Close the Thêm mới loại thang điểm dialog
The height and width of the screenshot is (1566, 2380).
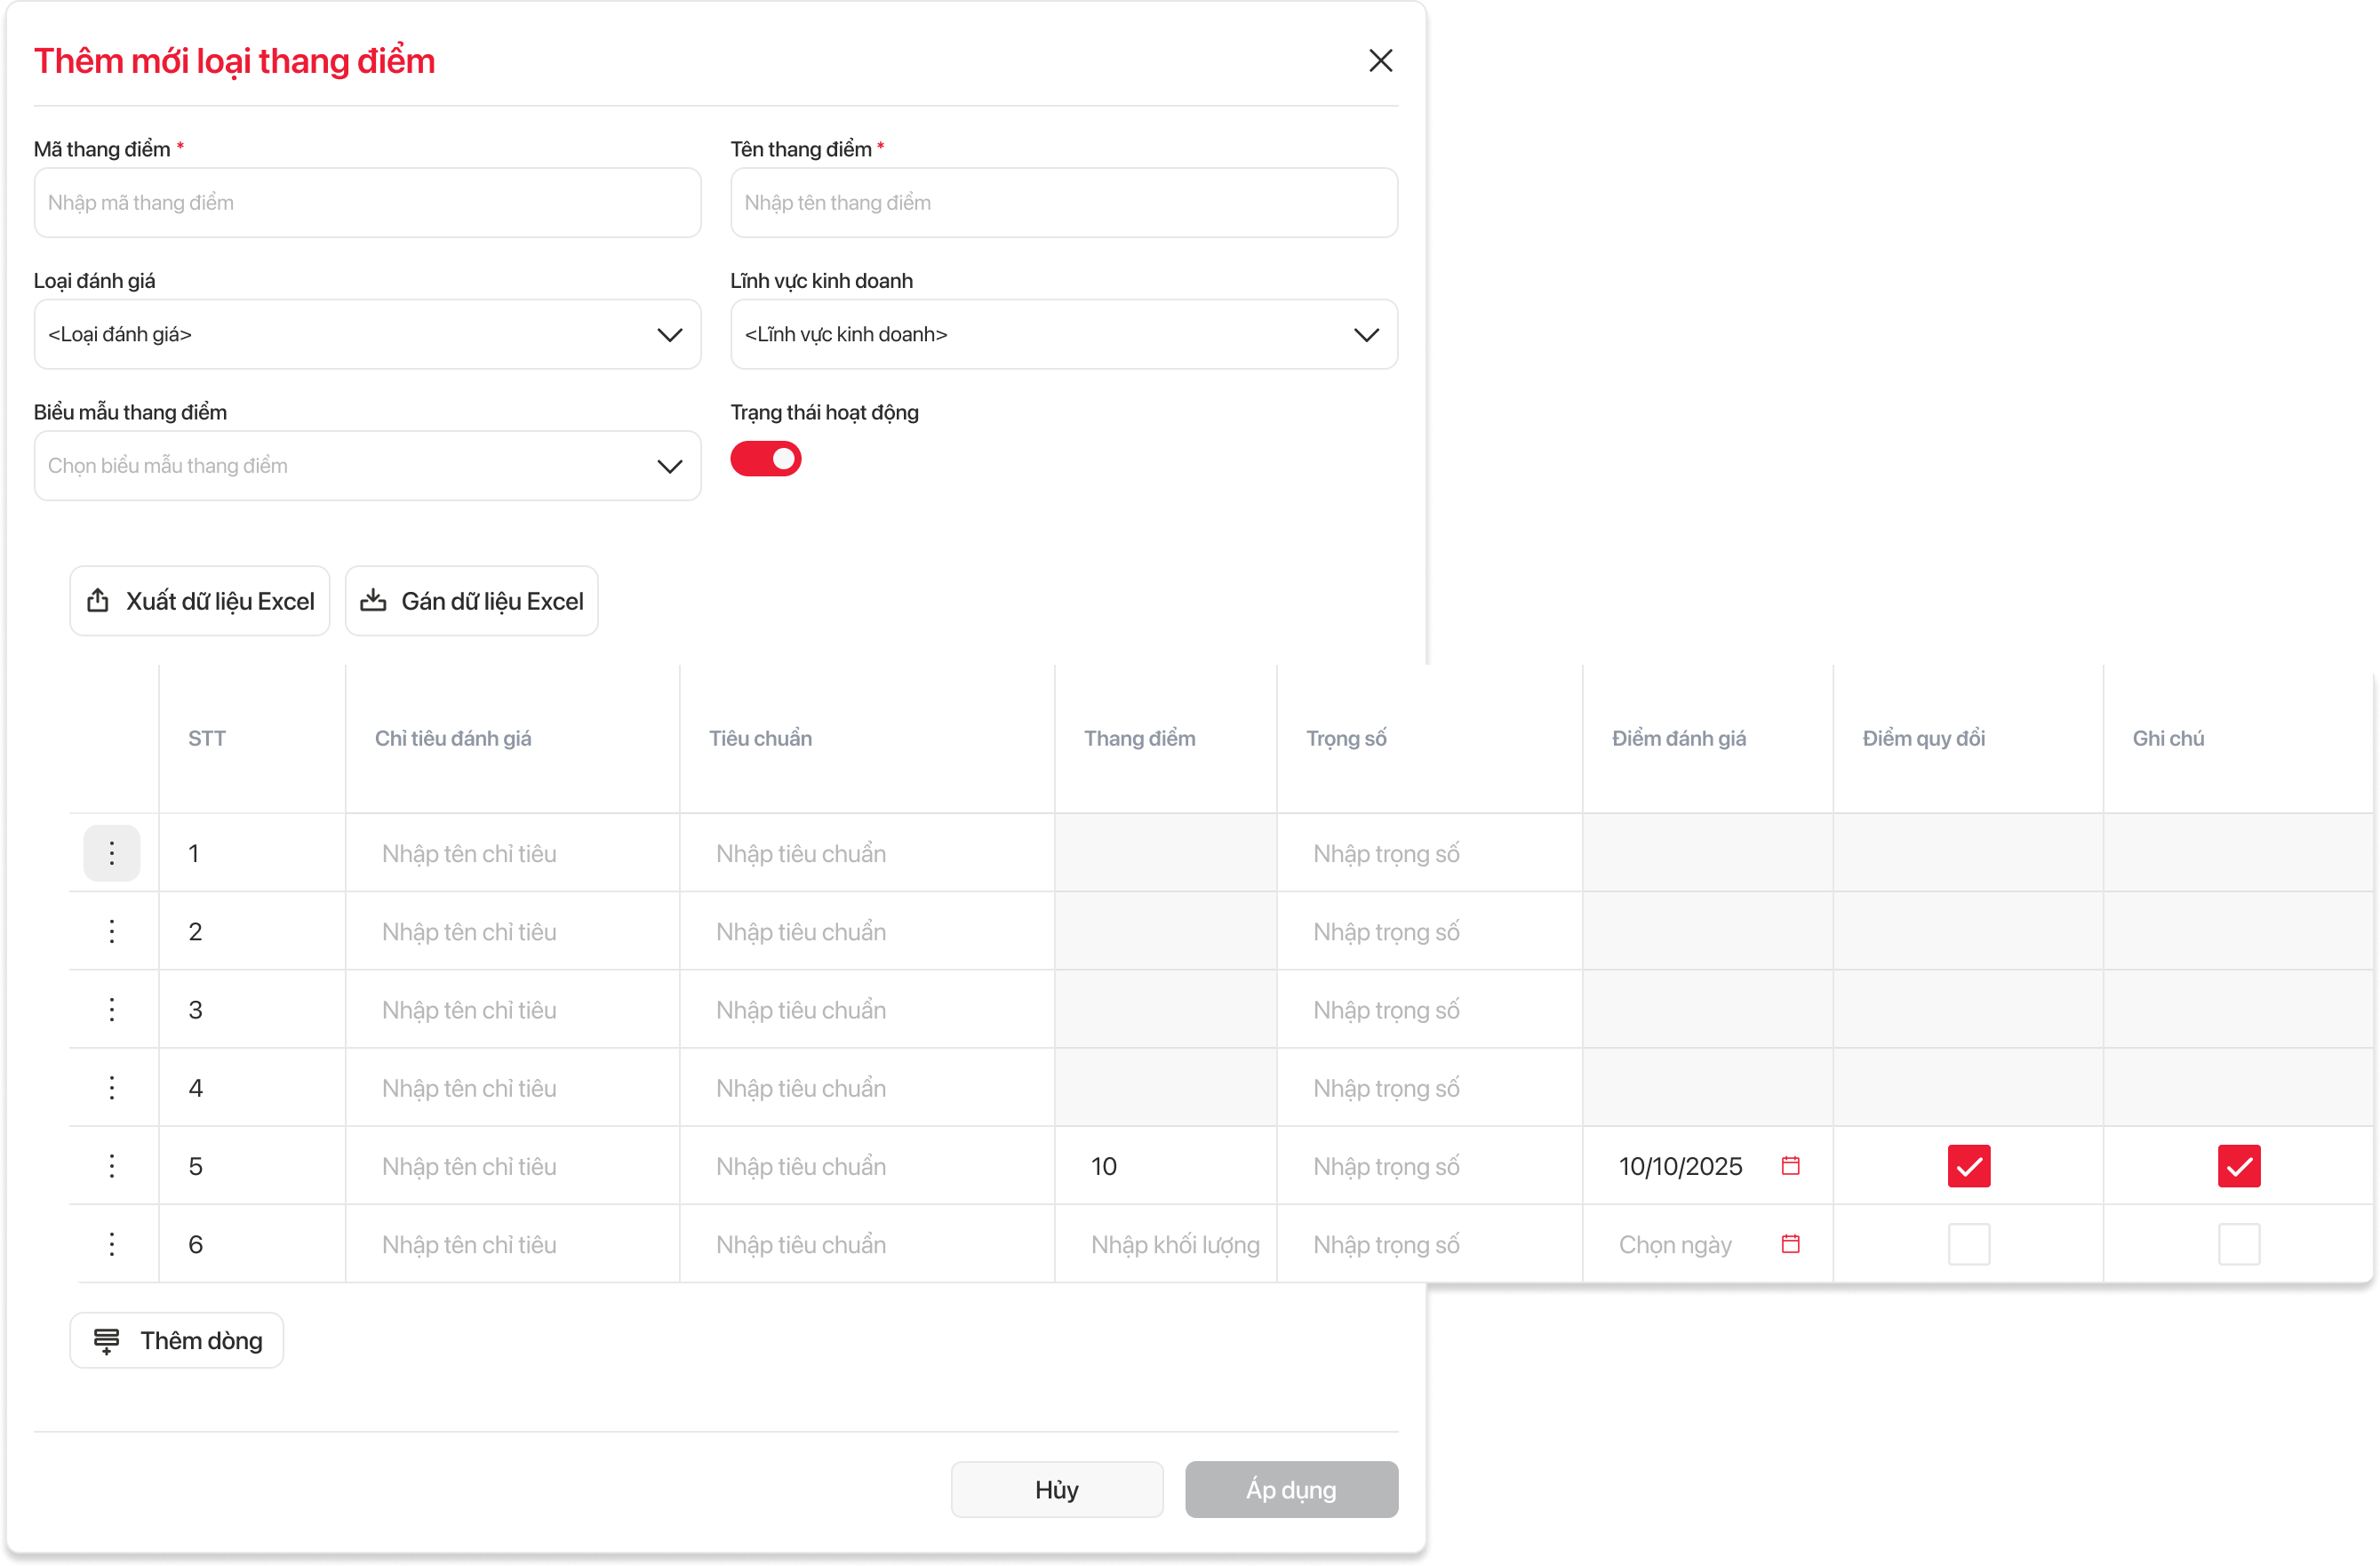(1380, 61)
